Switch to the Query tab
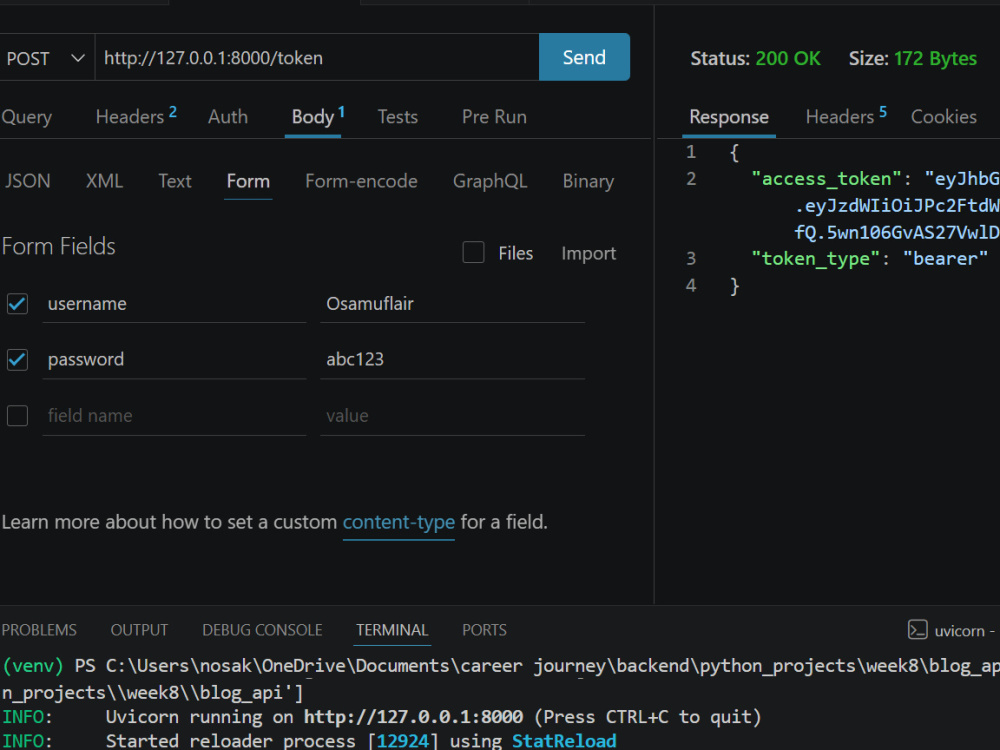Image resolution: width=1000 pixels, height=750 pixels. pos(27,117)
